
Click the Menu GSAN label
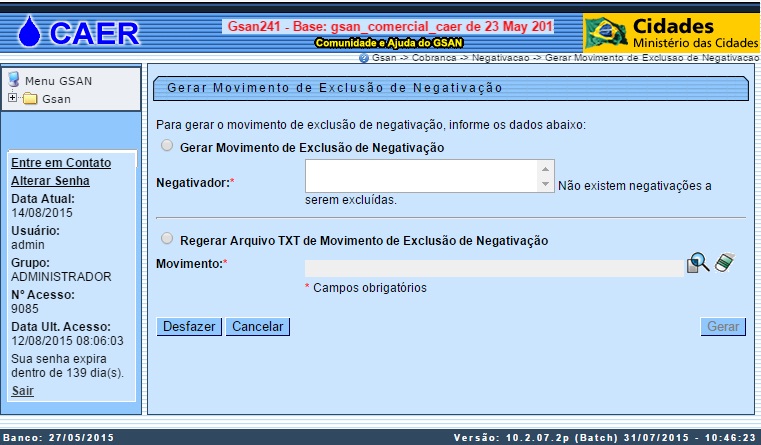(58, 81)
